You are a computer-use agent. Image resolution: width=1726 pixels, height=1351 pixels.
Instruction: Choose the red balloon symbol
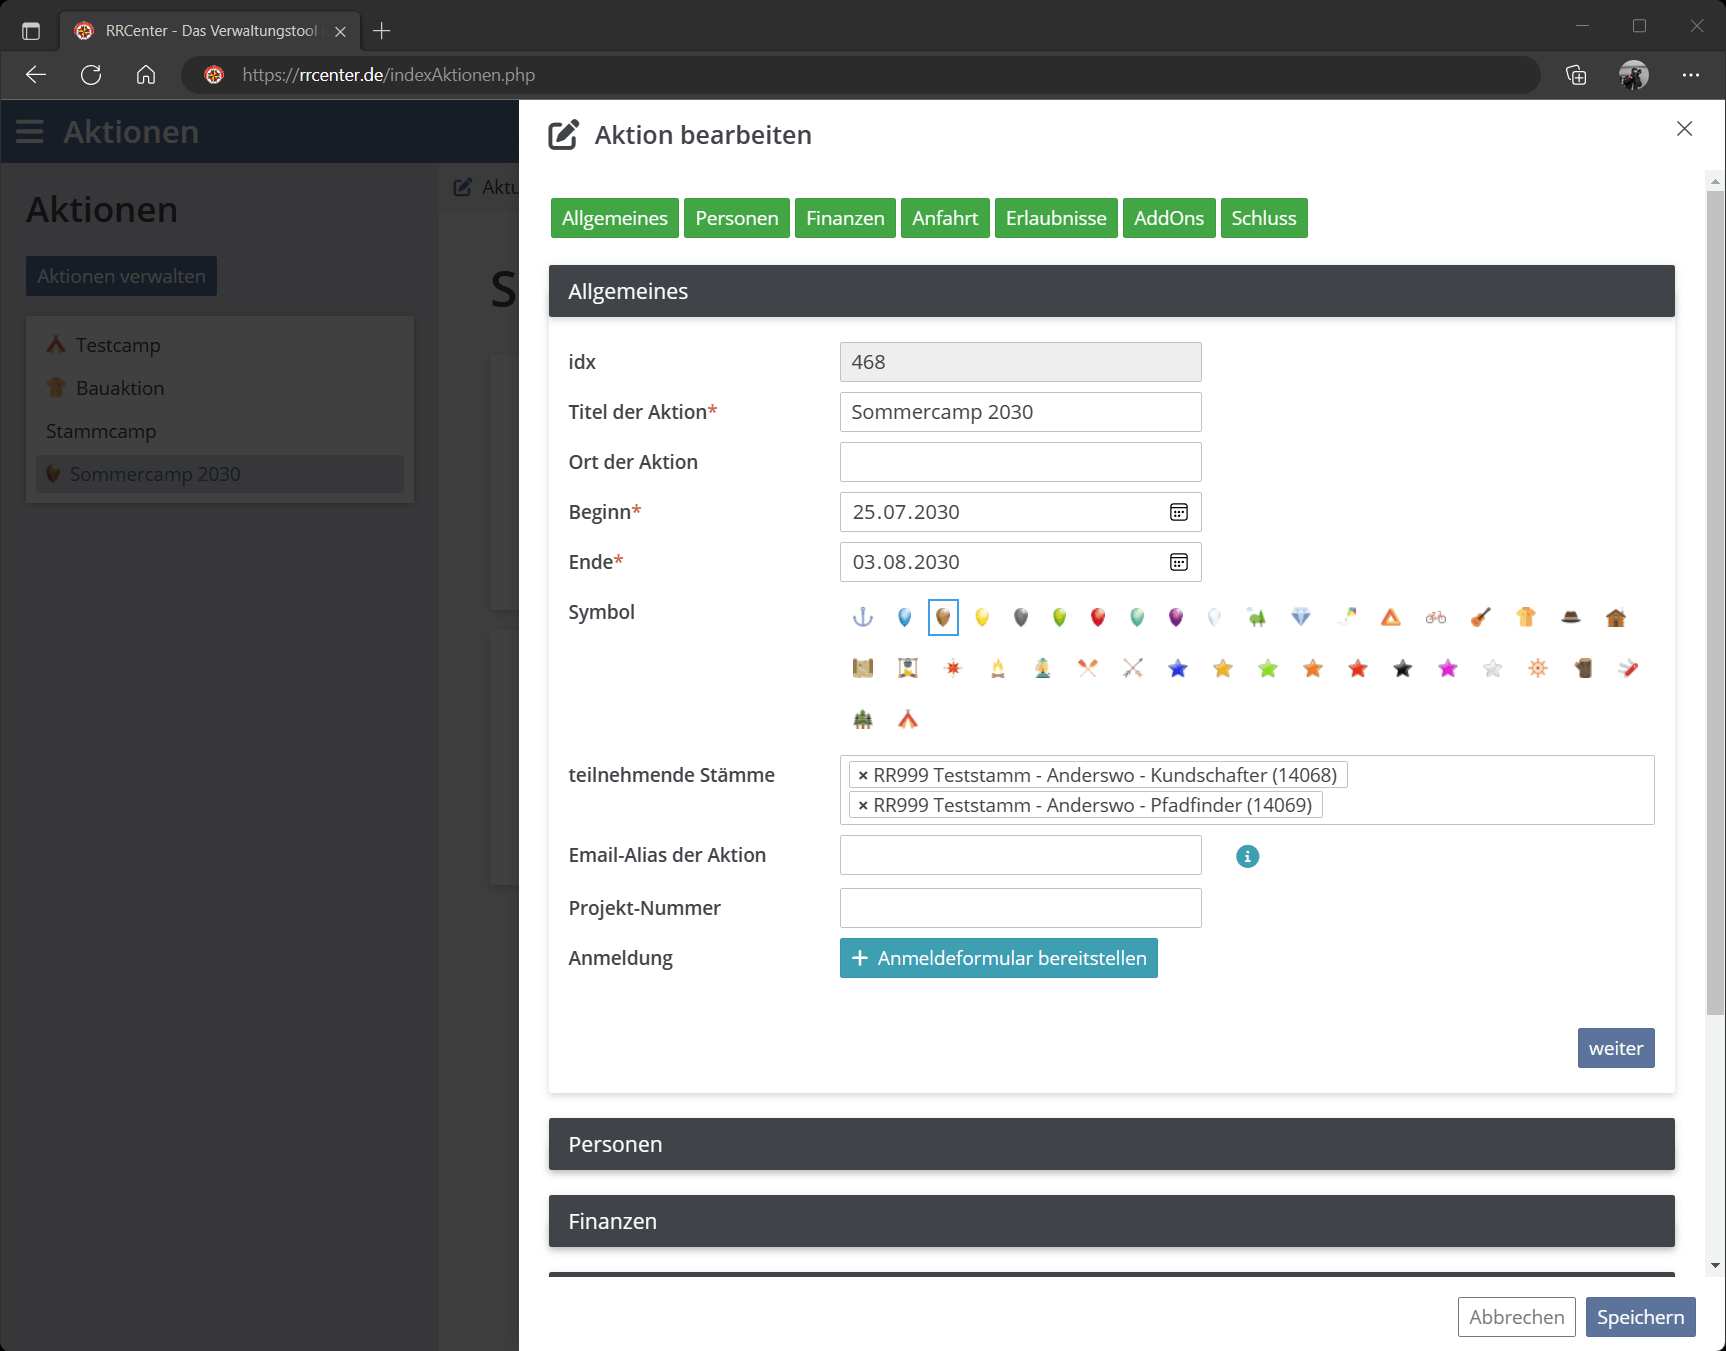pos(1098,618)
